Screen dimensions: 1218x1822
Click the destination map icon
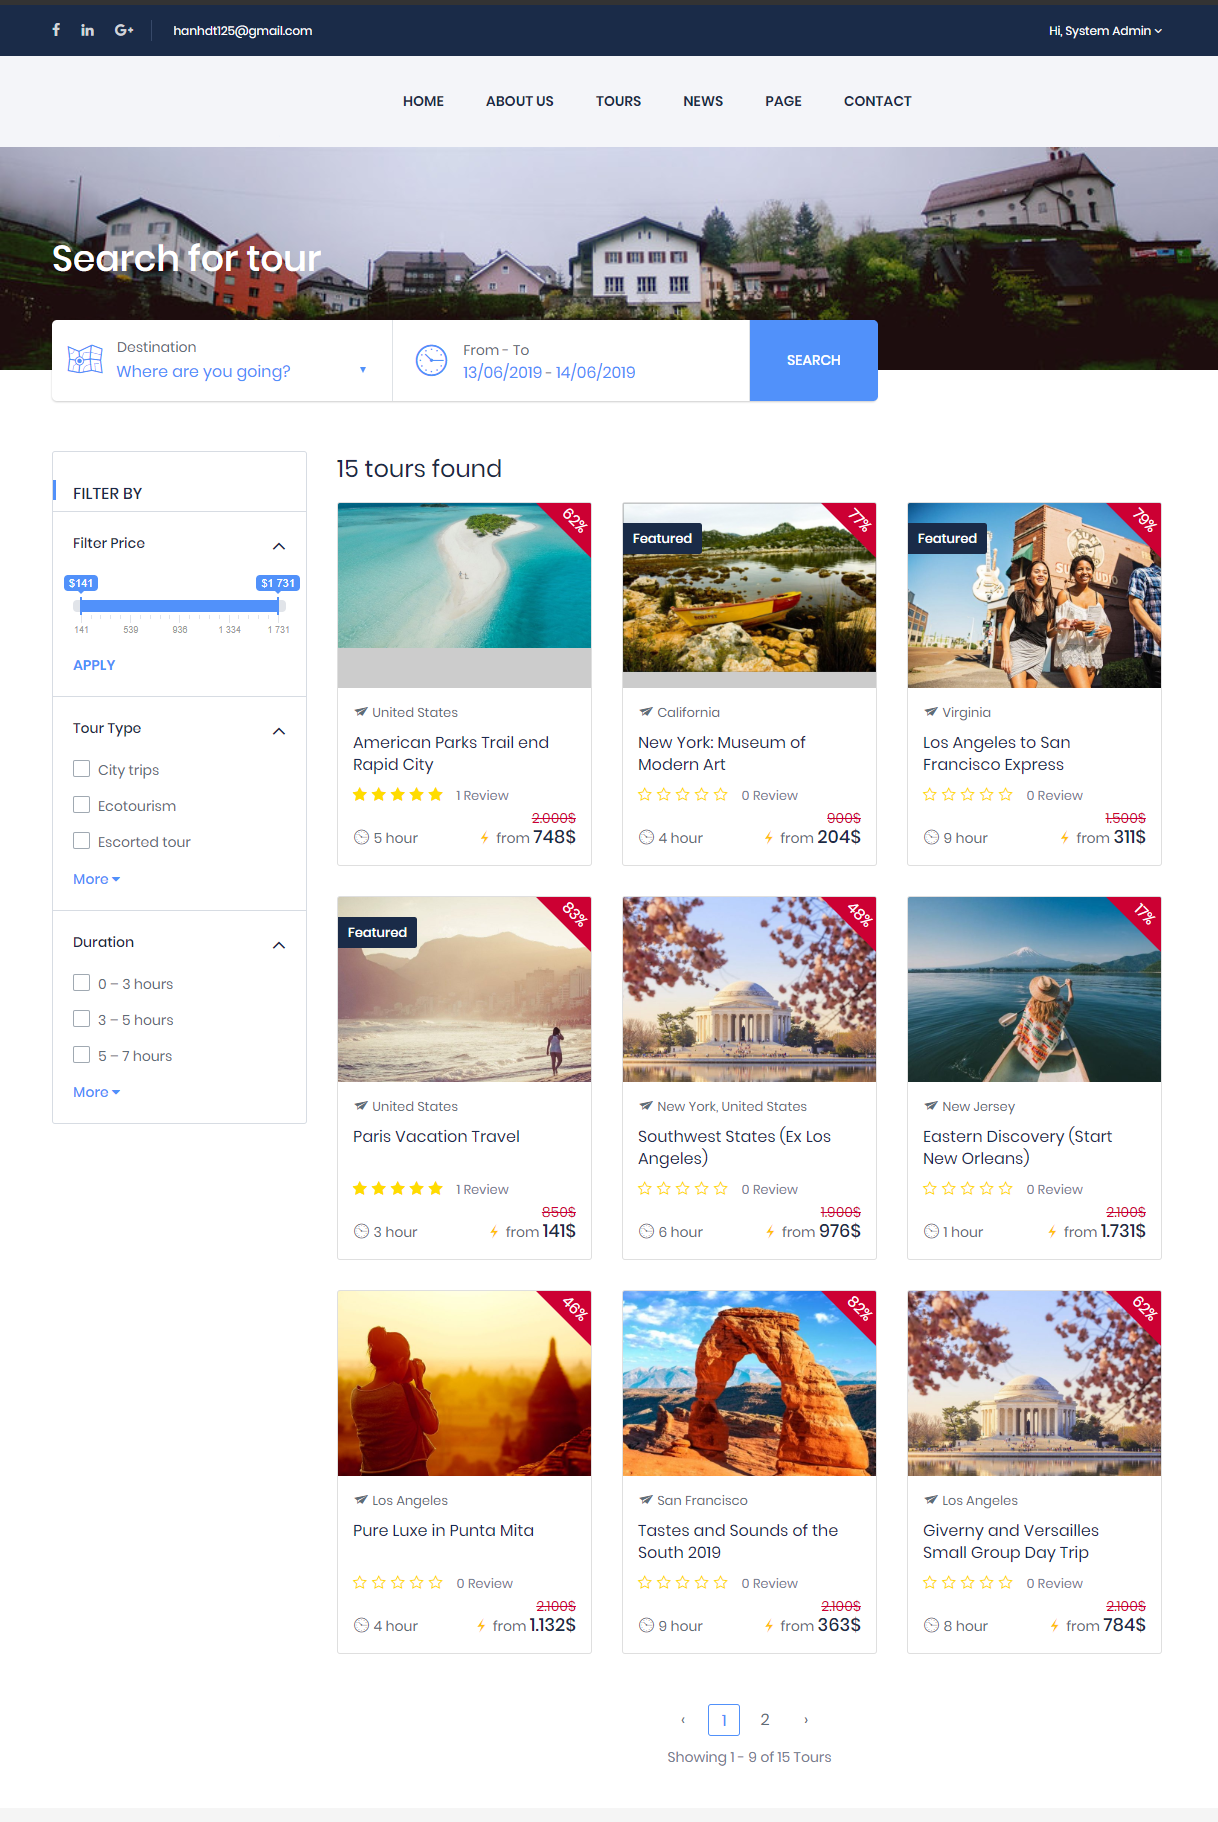click(85, 359)
